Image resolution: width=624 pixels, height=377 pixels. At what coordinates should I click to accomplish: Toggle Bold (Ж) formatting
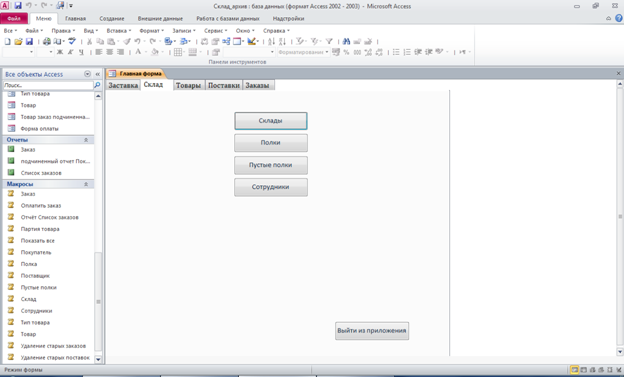tap(60, 52)
